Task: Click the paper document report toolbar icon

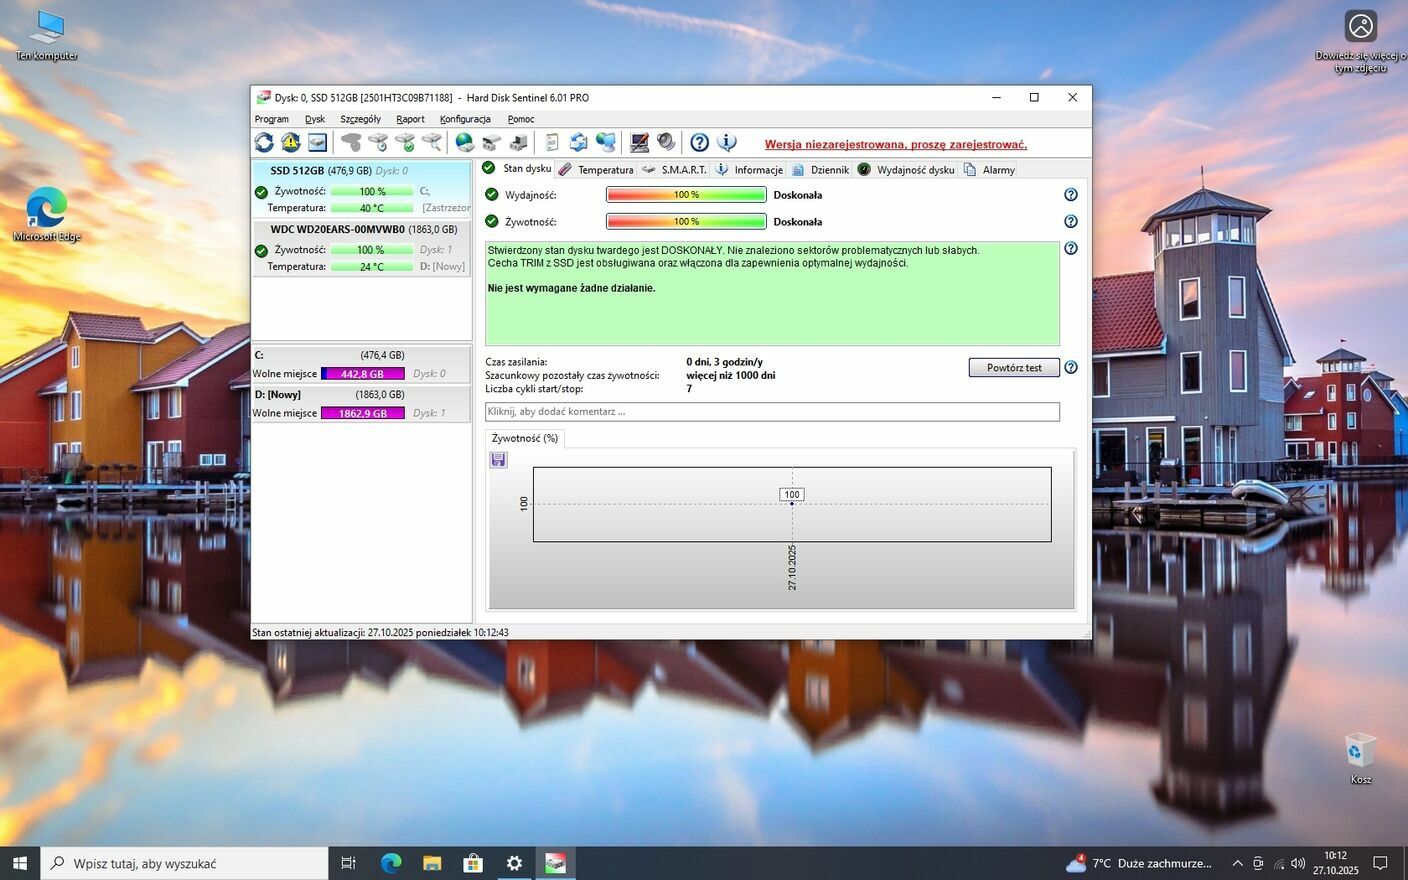Action: [x=551, y=143]
